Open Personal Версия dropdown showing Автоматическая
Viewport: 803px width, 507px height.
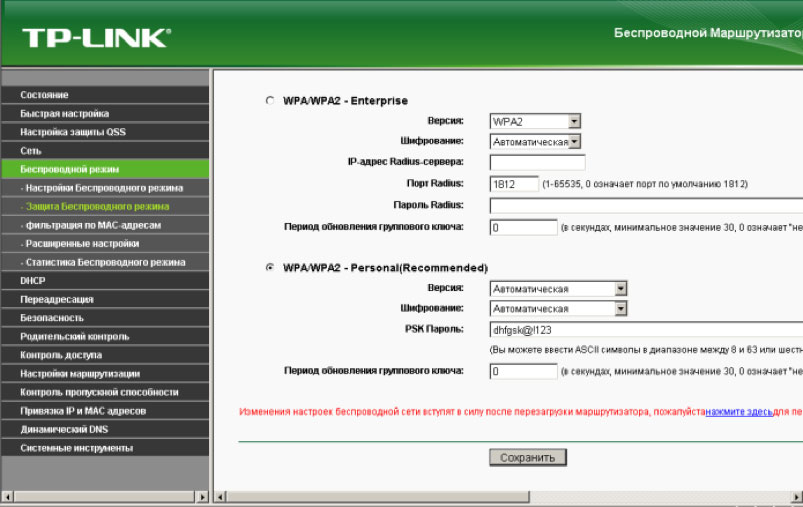coord(558,289)
